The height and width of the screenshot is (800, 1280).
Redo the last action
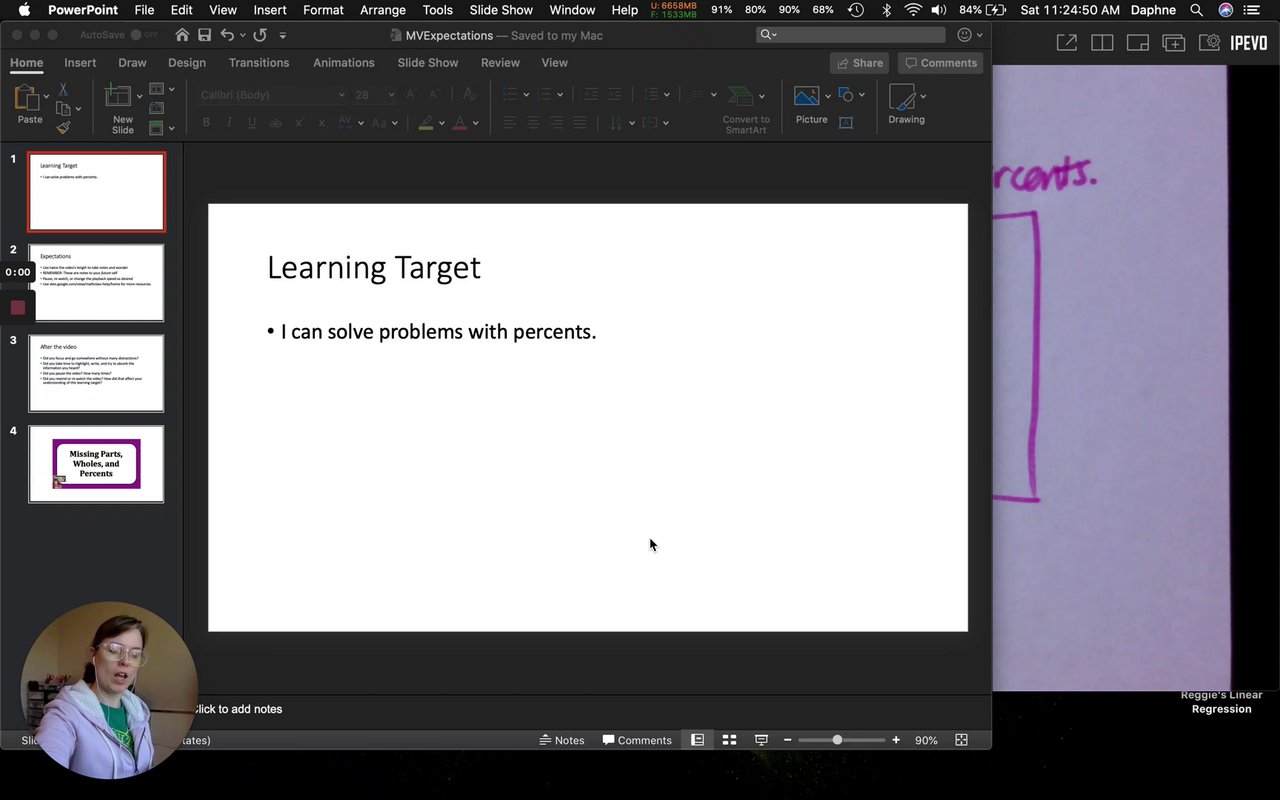[260, 35]
